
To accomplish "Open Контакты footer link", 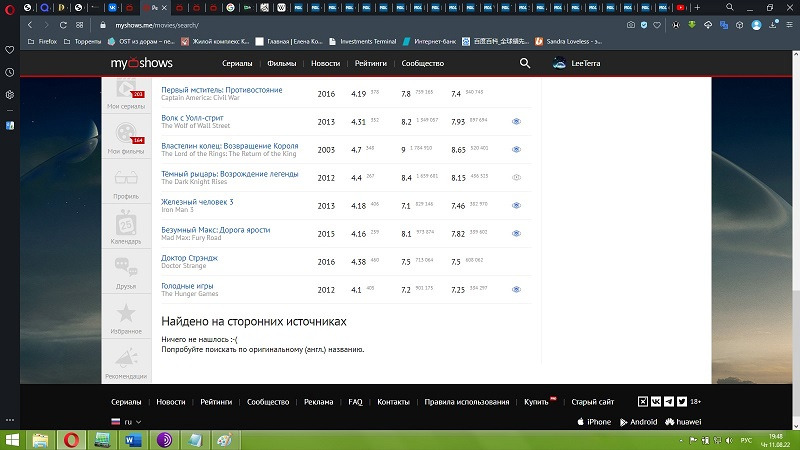I will pos(393,402).
